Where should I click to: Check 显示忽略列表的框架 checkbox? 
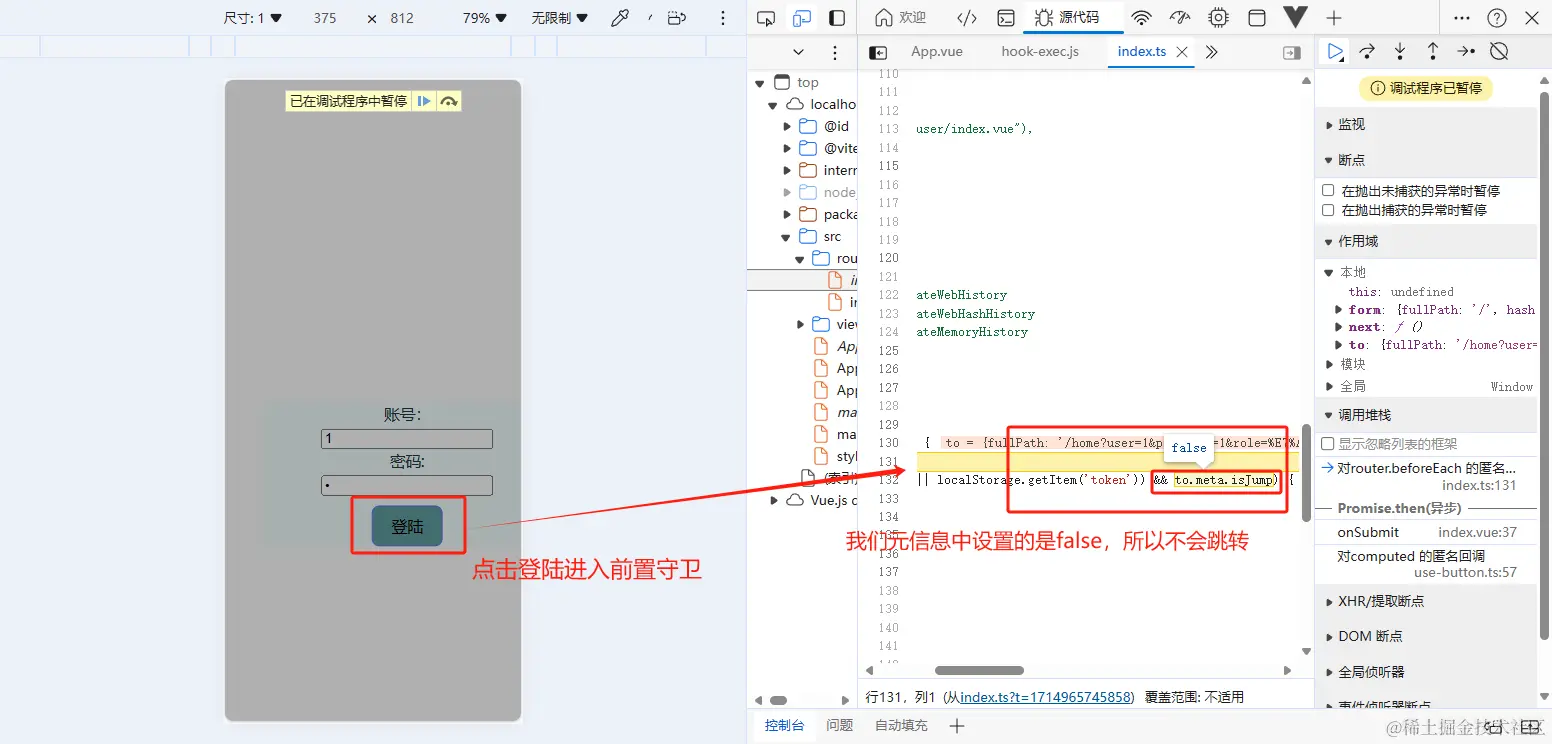pyautogui.click(x=1328, y=444)
